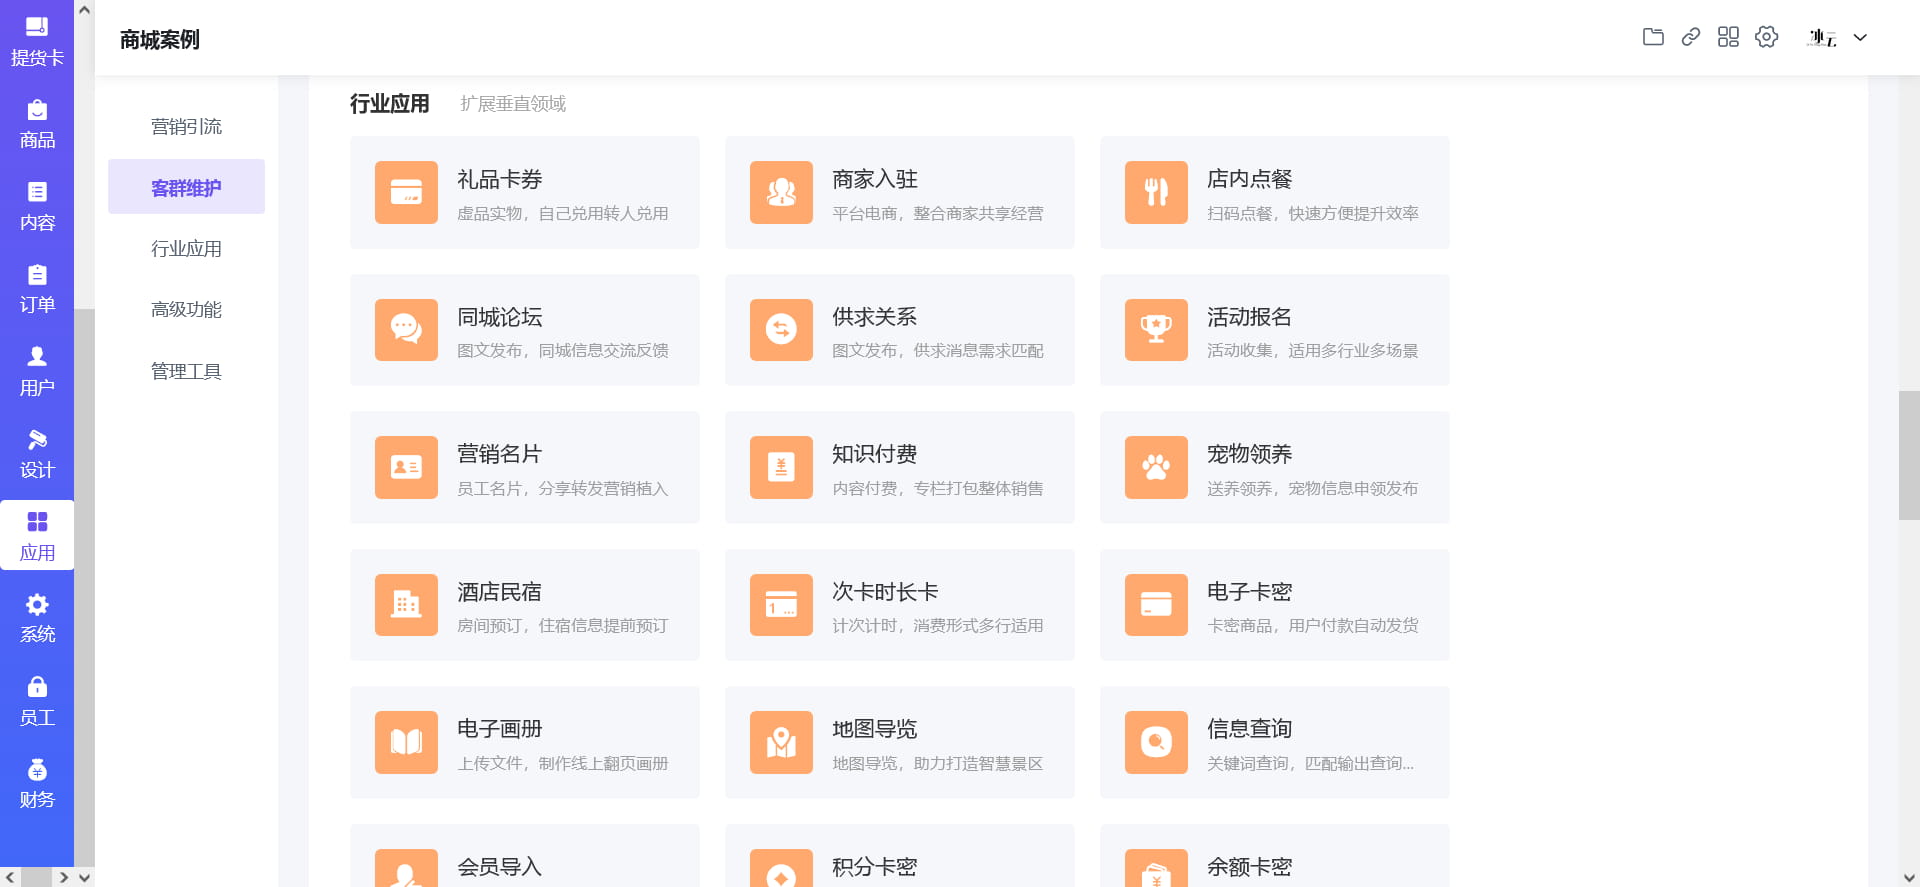Click the 供求关系 exchange icon
The width and height of the screenshot is (1920, 887).
point(781,329)
